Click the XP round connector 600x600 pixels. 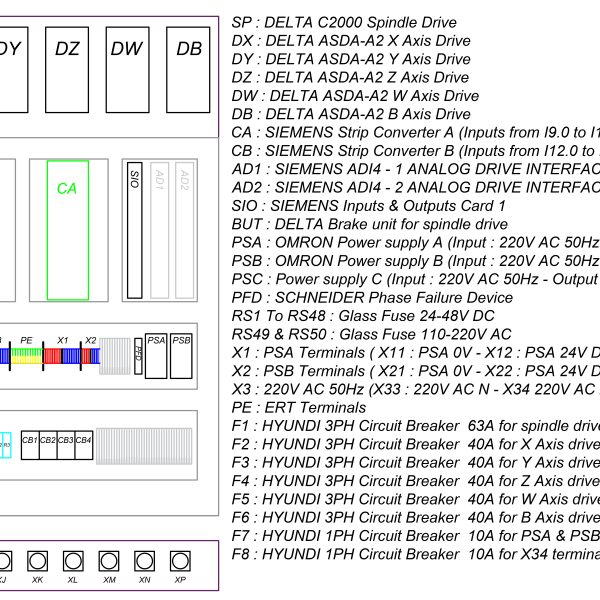pyautogui.click(x=179, y=560)
